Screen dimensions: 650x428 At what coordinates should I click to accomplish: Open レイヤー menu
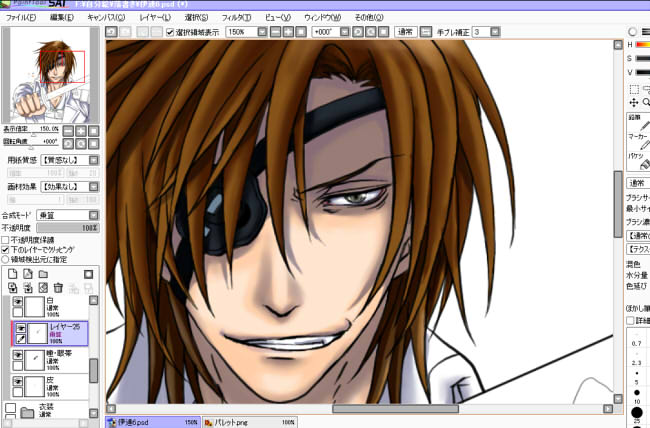click(x=155, y=17)
